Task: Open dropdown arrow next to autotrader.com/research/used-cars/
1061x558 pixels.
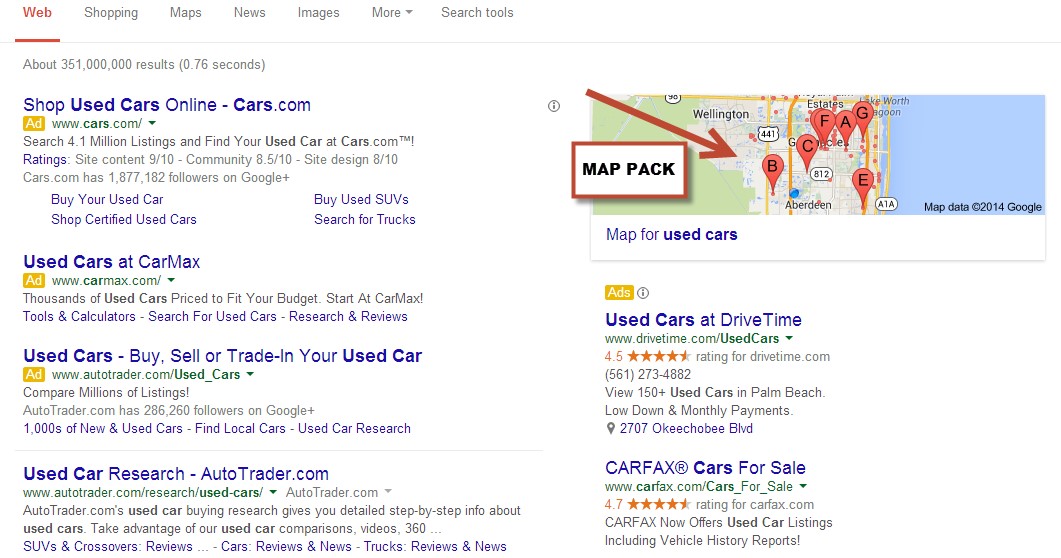Action: click(273, 492)
